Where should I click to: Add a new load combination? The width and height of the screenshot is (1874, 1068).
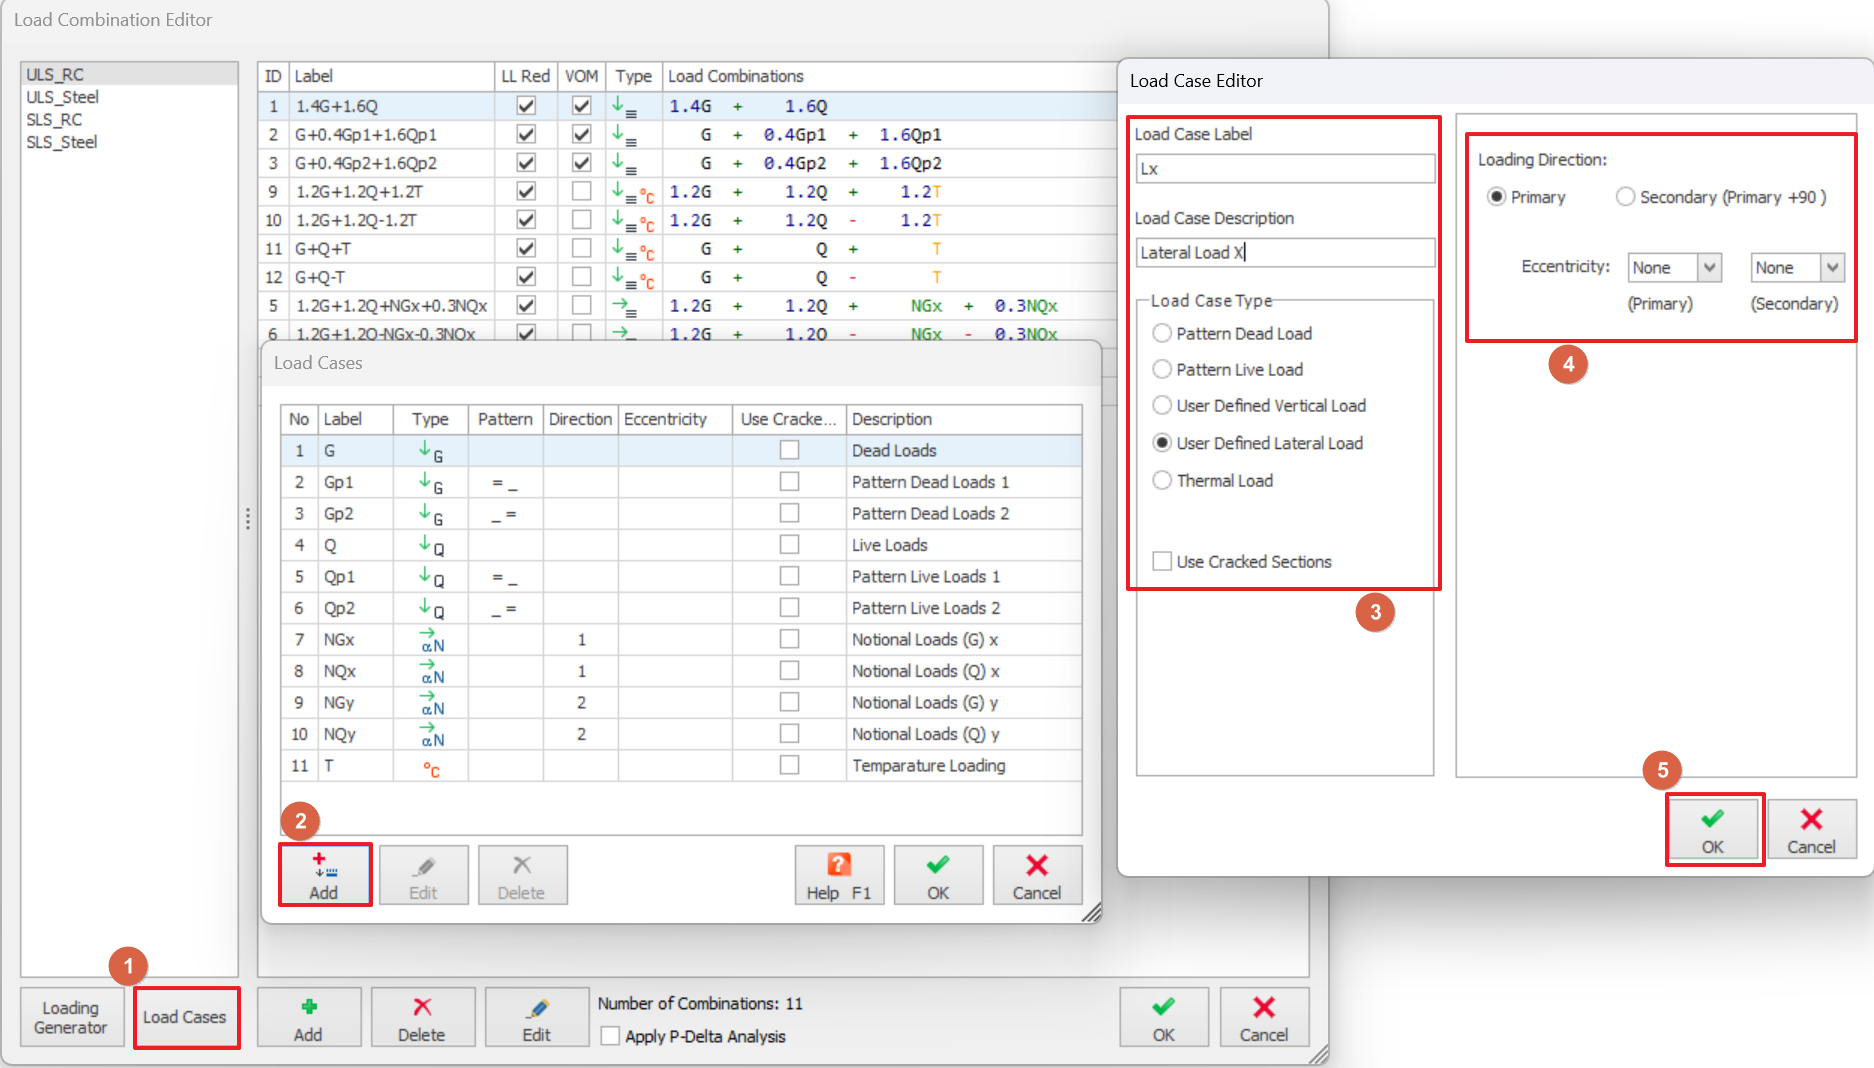pyautogui.click(x=308, y=1017)
